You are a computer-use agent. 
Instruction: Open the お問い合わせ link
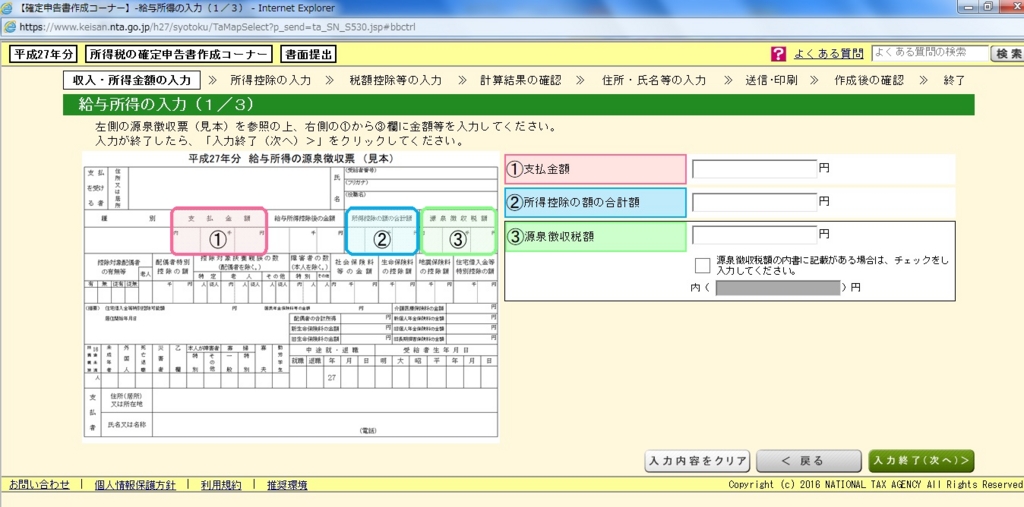pos(39,485)
